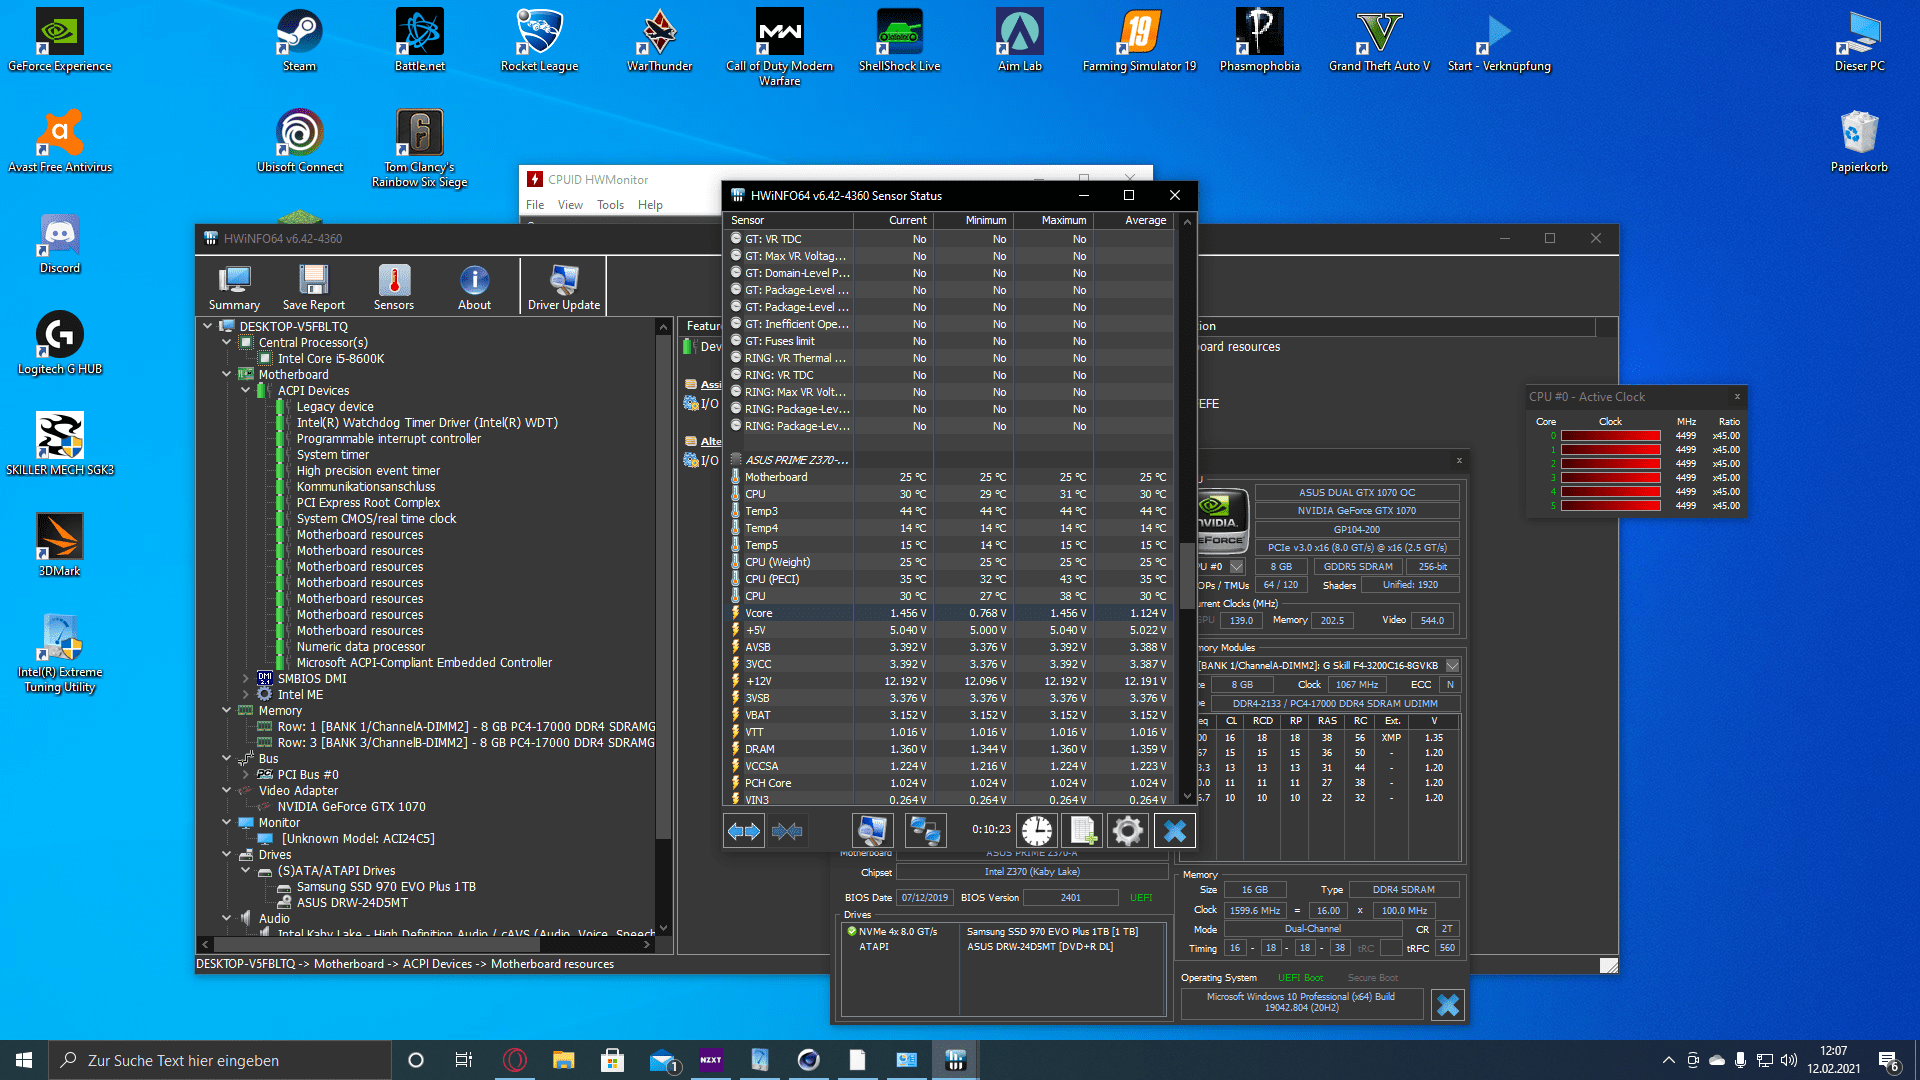Open sensor settings gear icon
The image size is (1920, 1080).
(1127, 831)
